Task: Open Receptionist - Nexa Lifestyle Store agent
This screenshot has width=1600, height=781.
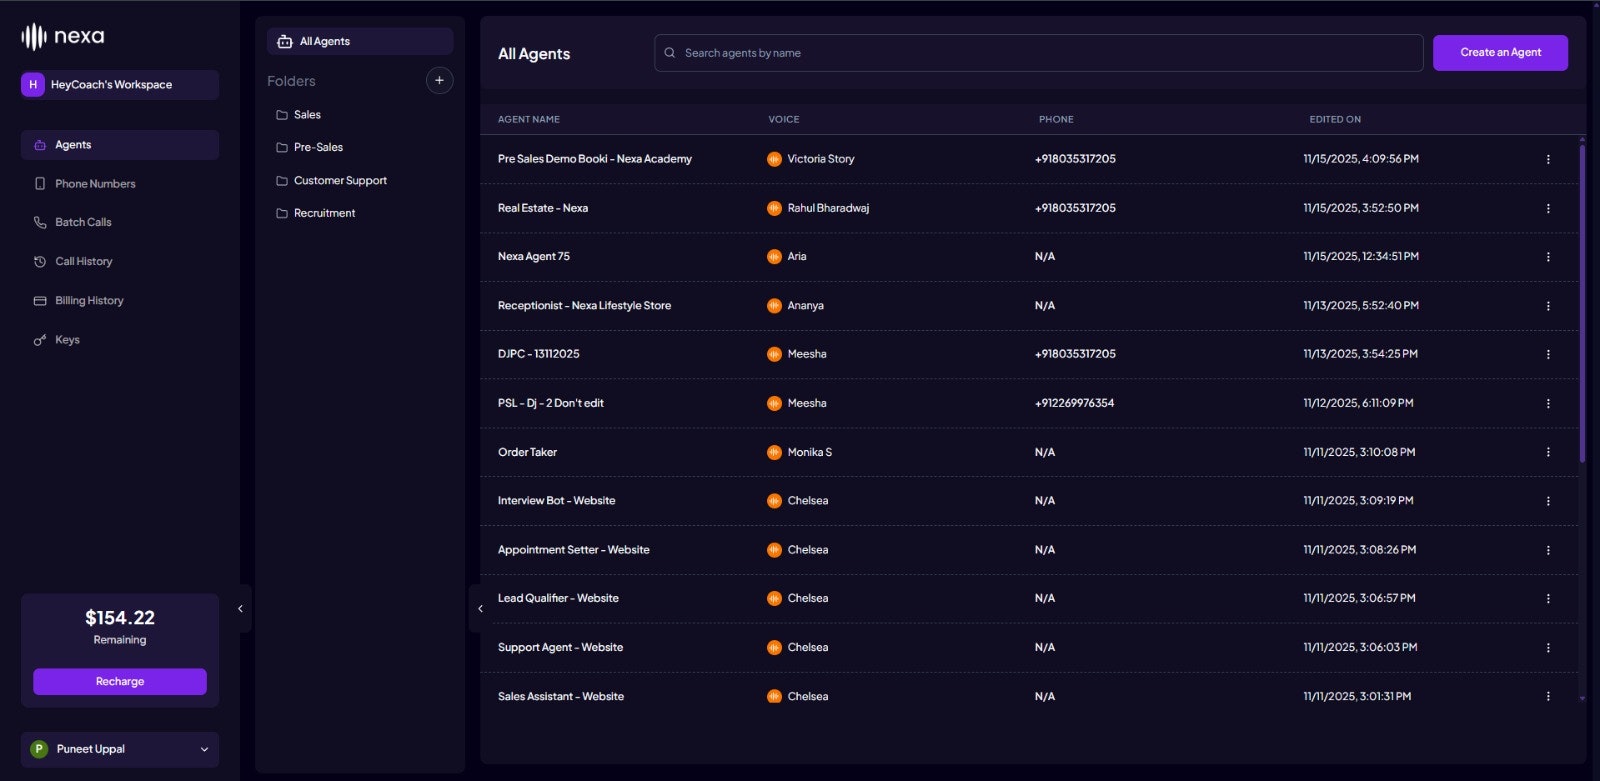Action: point(584,306)
